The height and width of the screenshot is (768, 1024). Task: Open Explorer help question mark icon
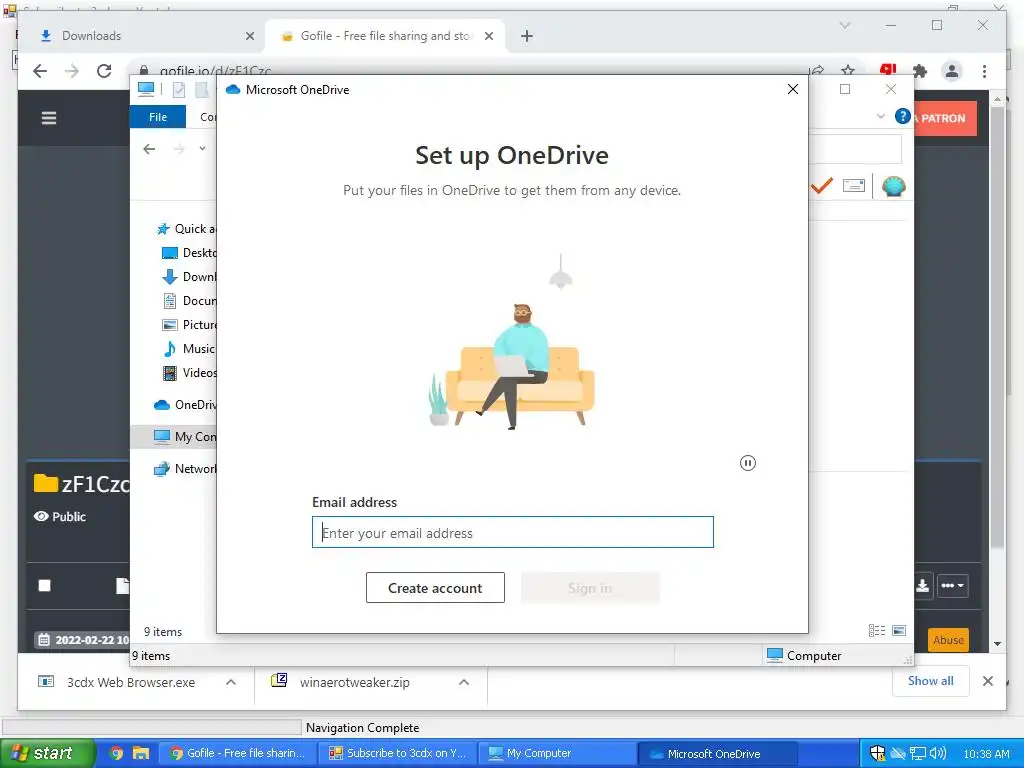tap(903, 116)
